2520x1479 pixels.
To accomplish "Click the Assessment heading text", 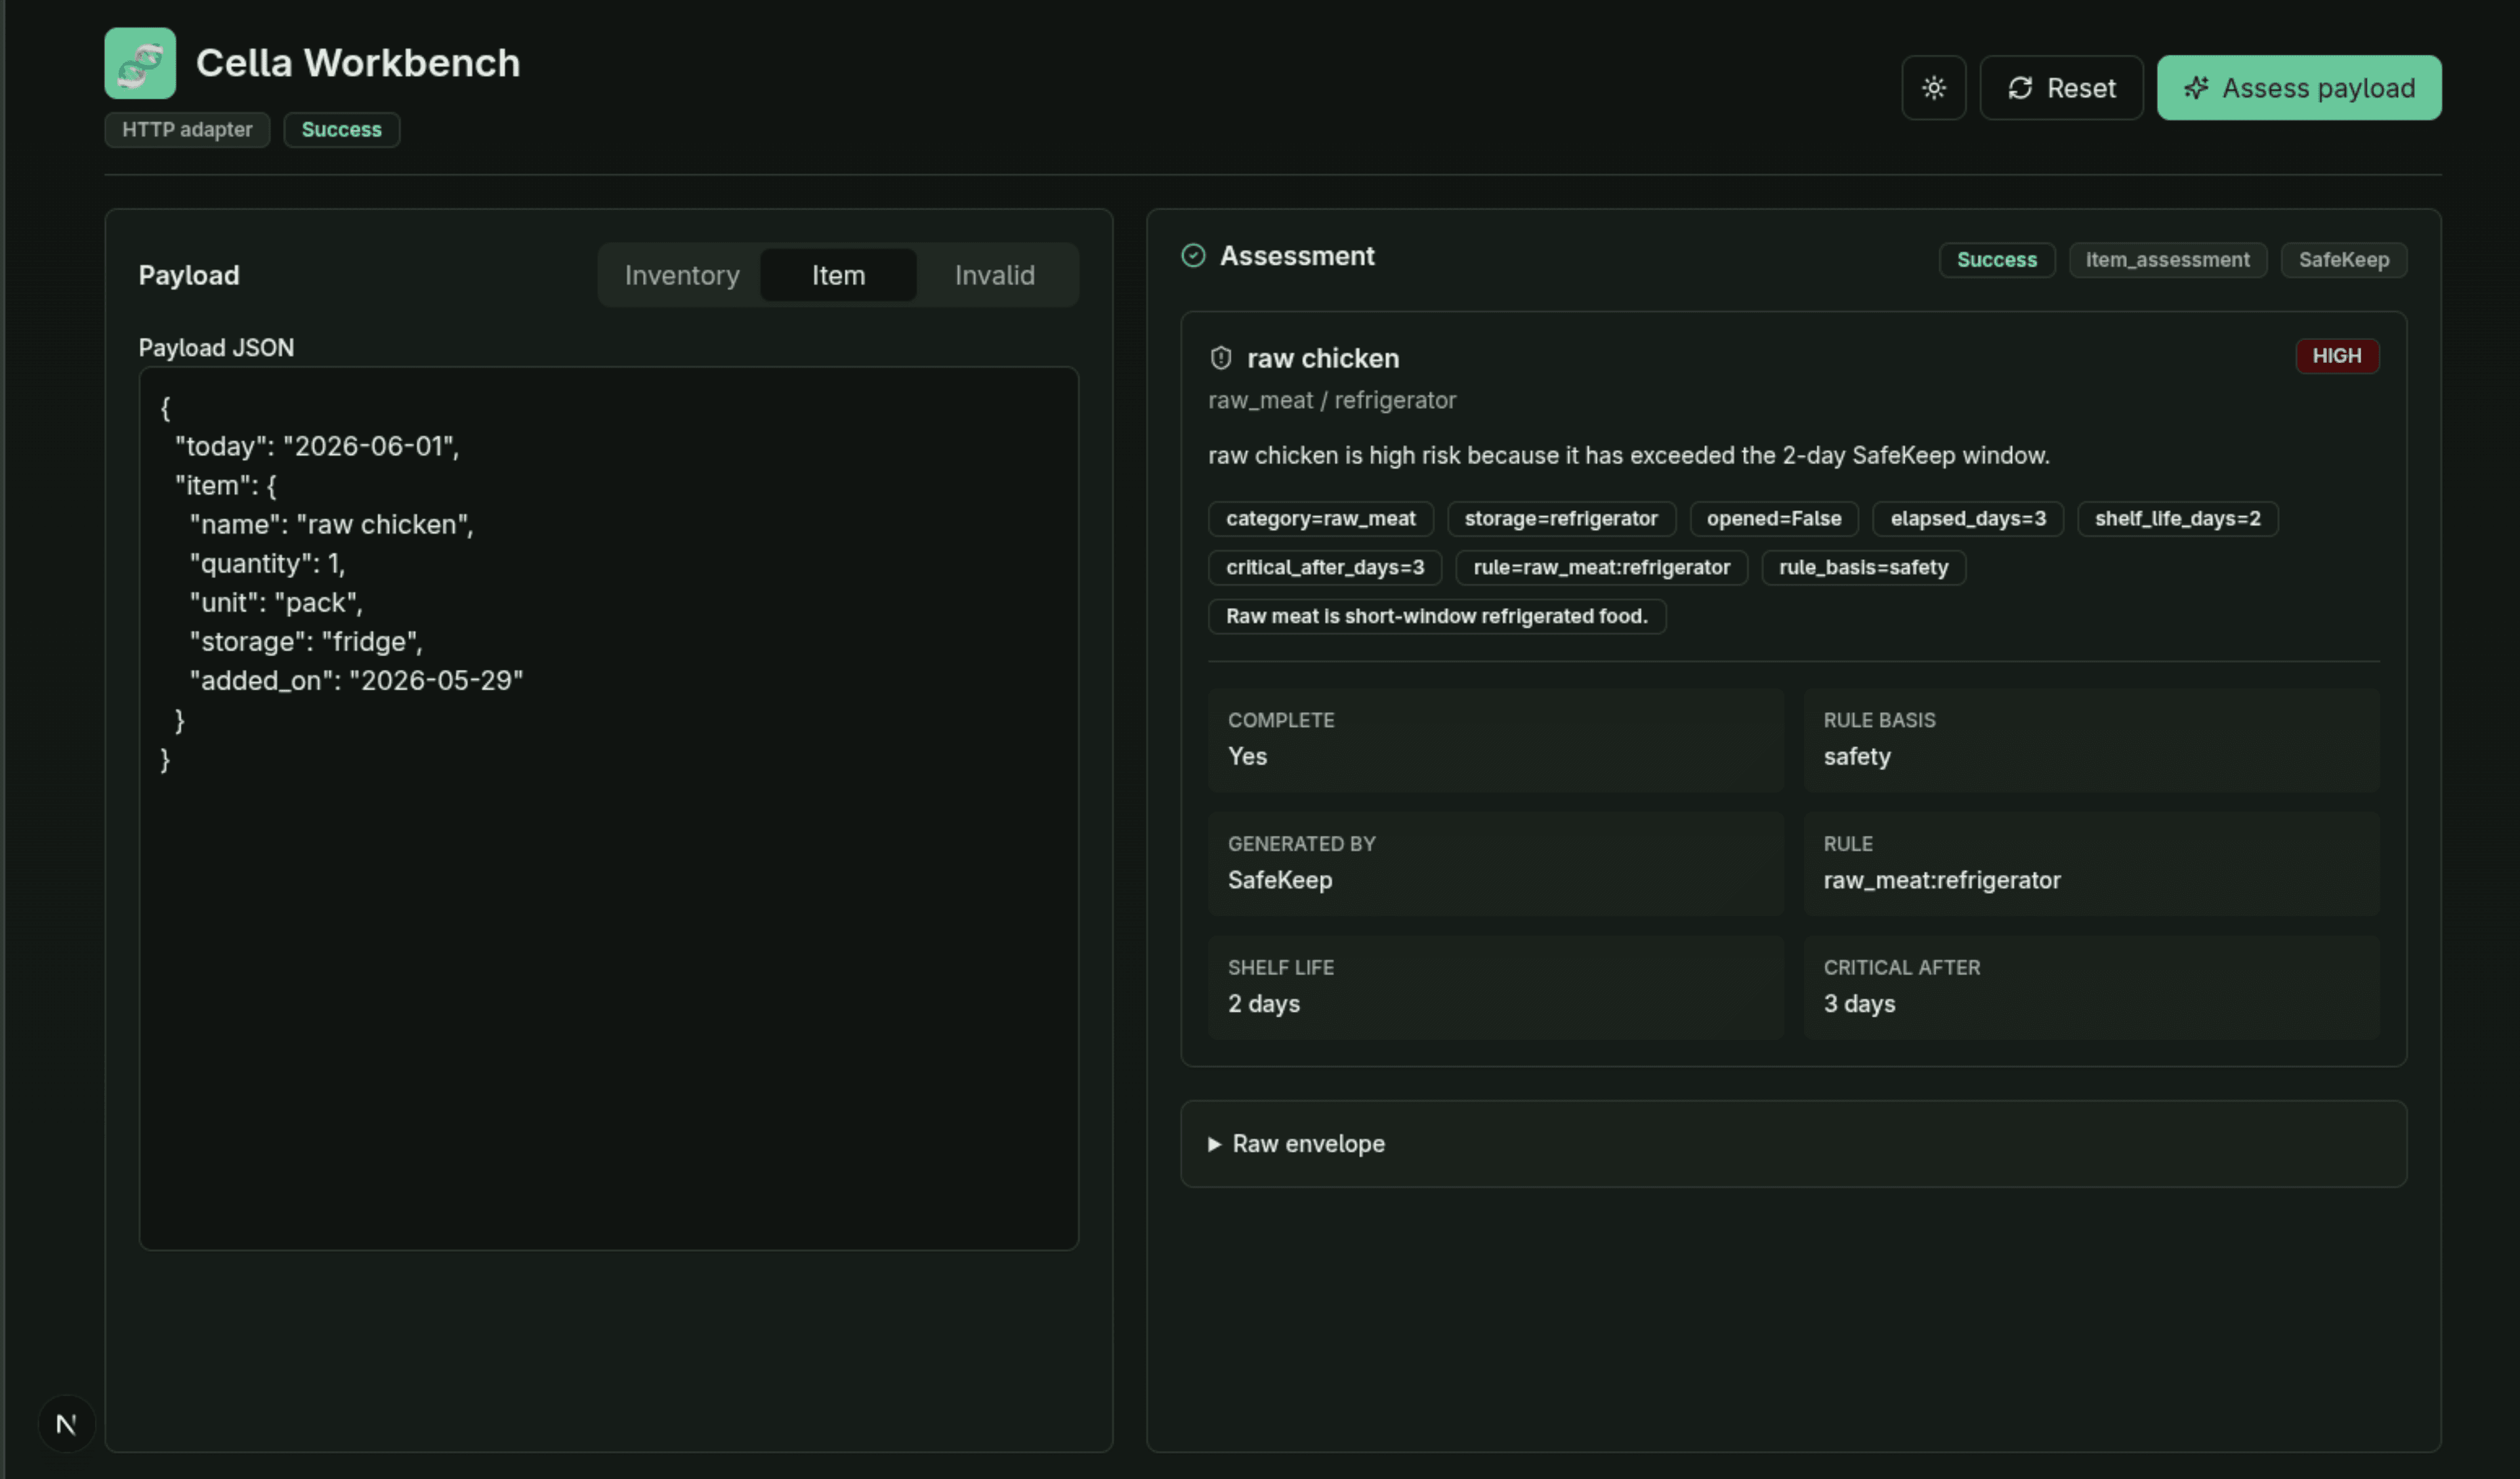I will pyautogui.click(x=1296, y=256).
